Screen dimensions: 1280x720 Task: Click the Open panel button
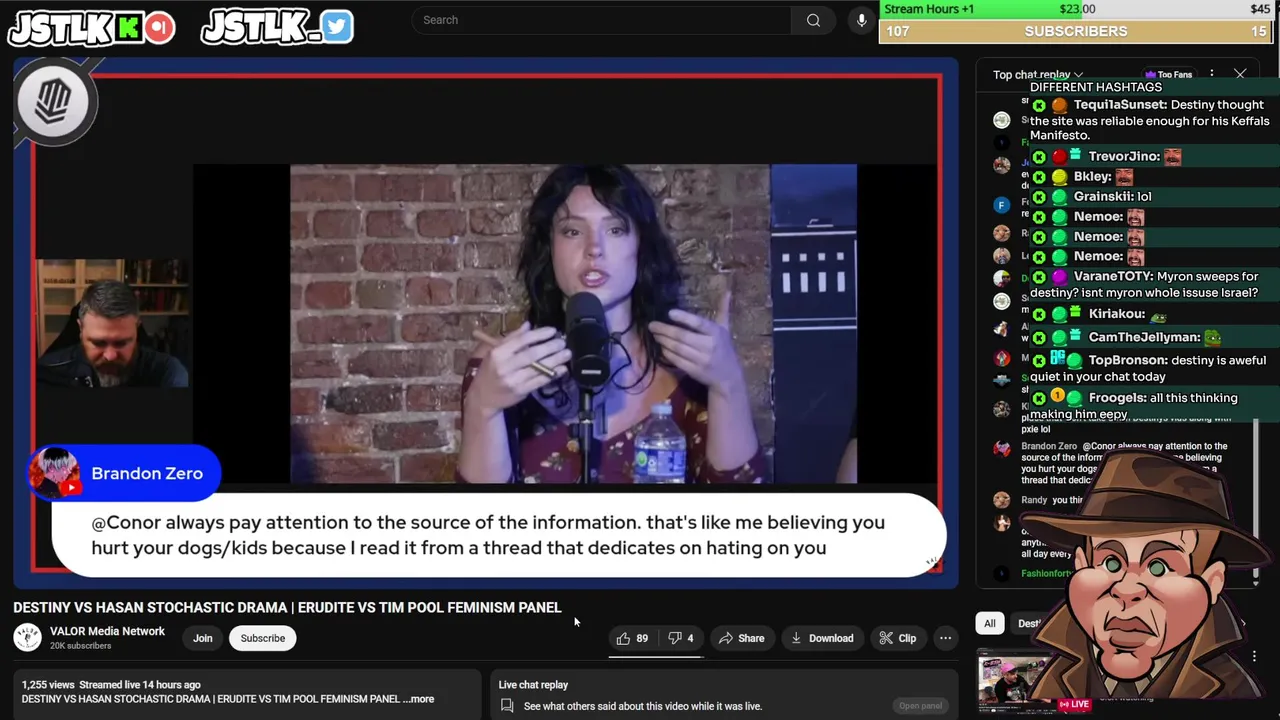pyautogui.click(x=920, y=706)
